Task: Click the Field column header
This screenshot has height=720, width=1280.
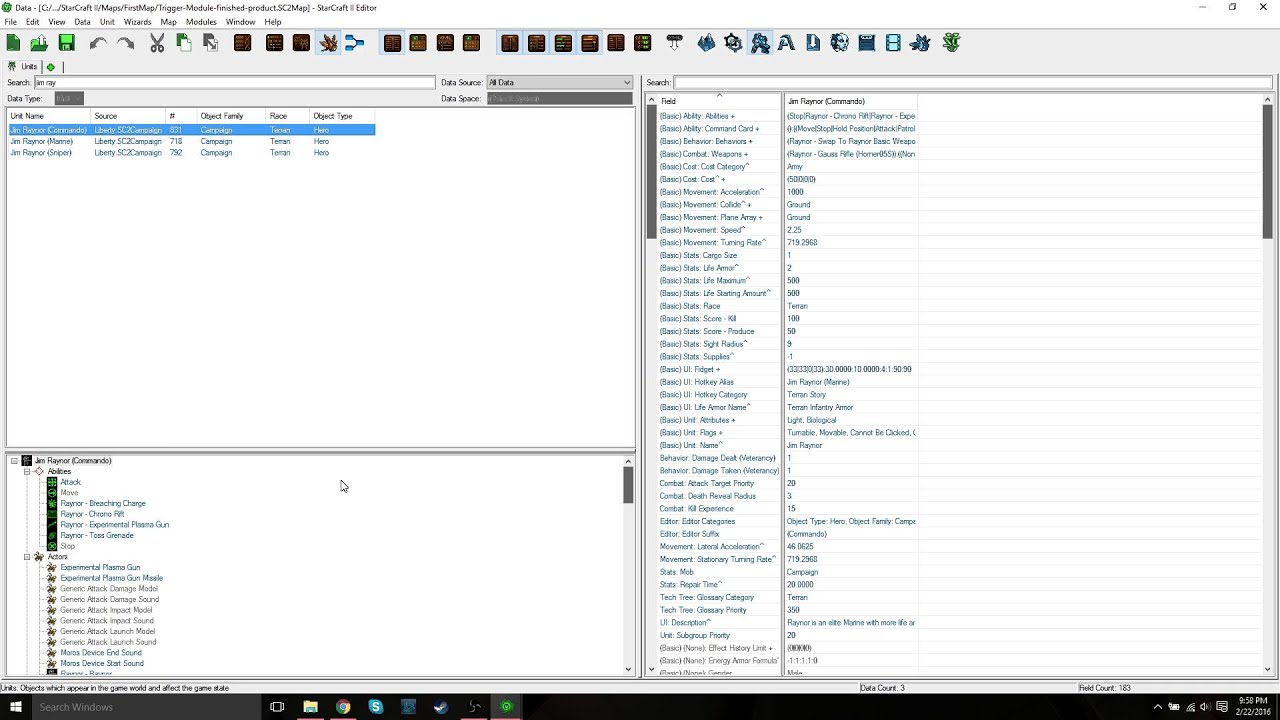Action: (x=718, y=101)
